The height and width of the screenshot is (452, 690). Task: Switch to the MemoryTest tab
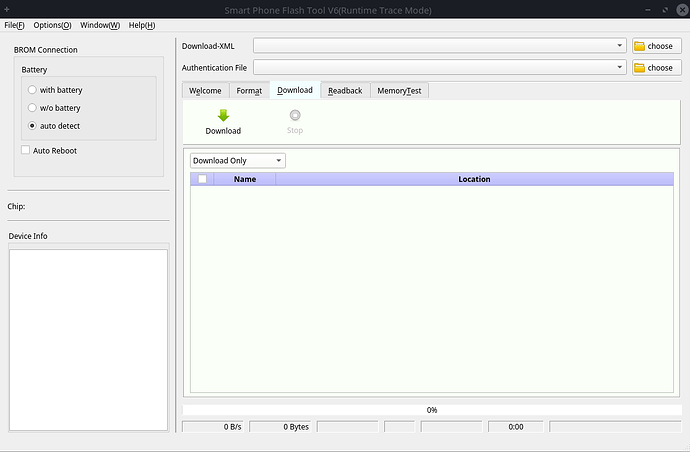click(399, 91)
